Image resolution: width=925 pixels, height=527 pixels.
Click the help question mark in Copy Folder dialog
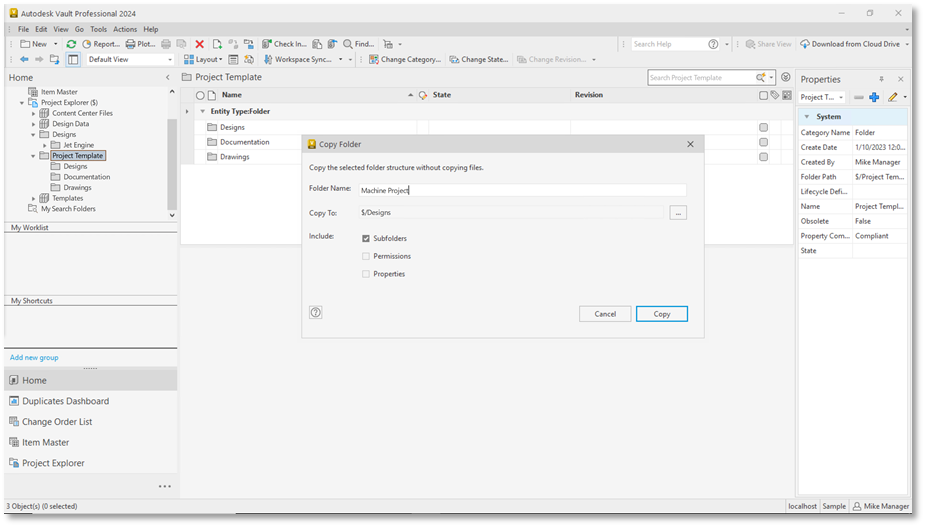[316, 313]
